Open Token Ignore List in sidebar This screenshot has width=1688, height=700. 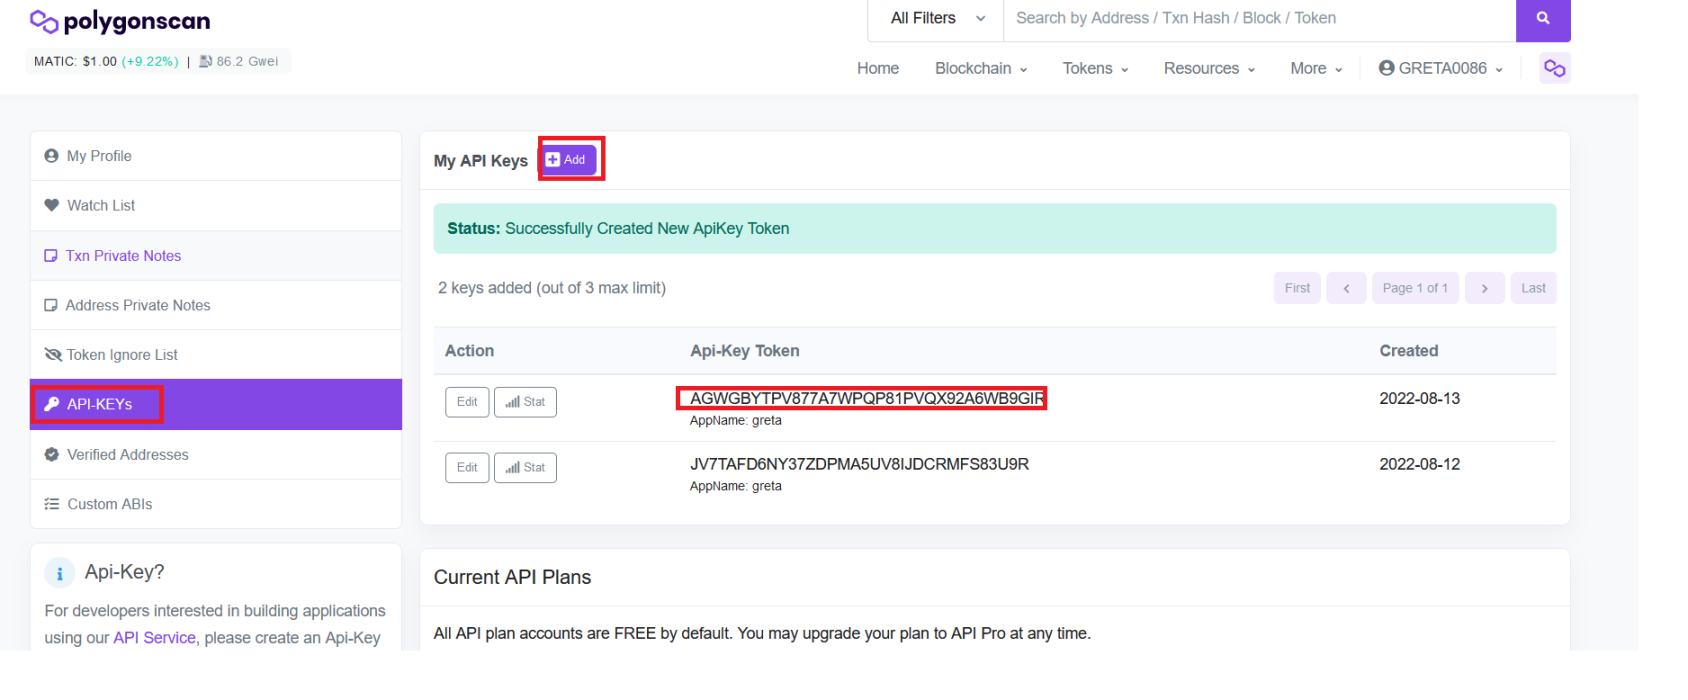click(122, 355)
